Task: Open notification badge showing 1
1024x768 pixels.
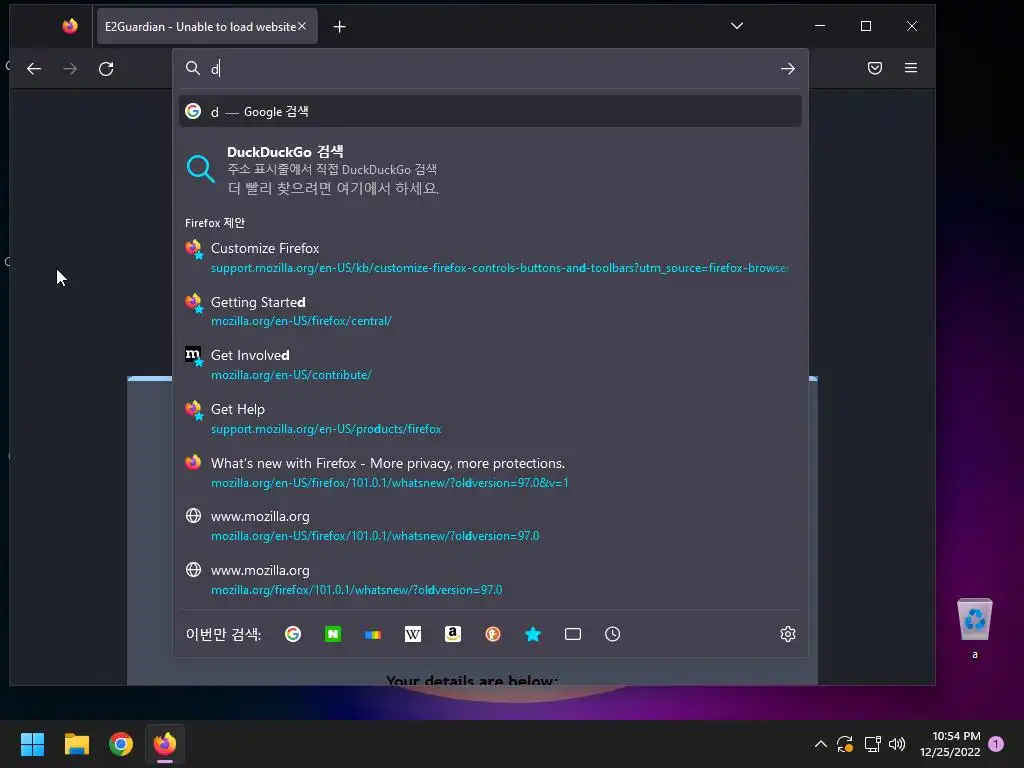Action: pos(996,744)
